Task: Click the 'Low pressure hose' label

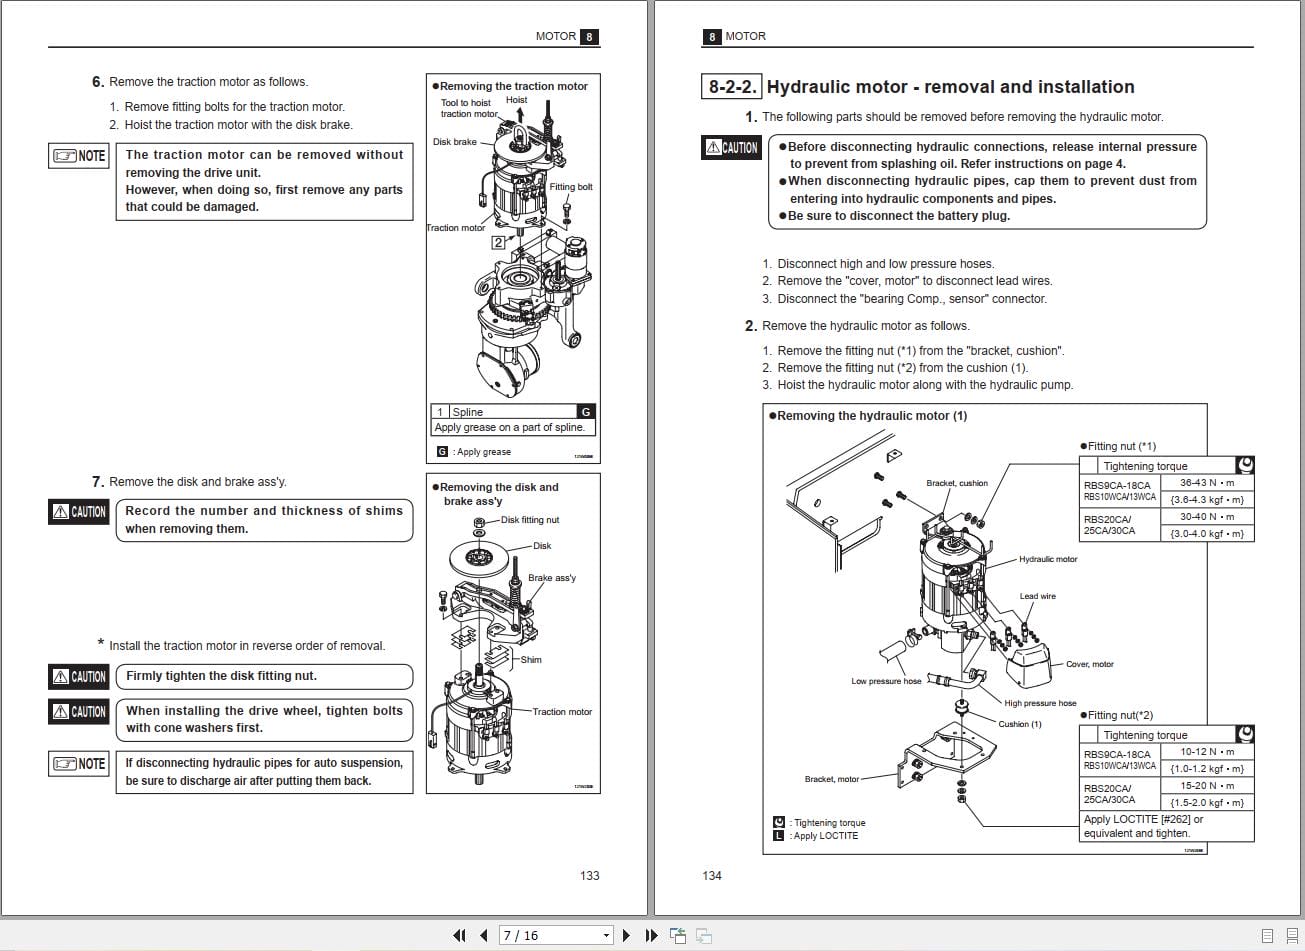Action: pos(886,681)
